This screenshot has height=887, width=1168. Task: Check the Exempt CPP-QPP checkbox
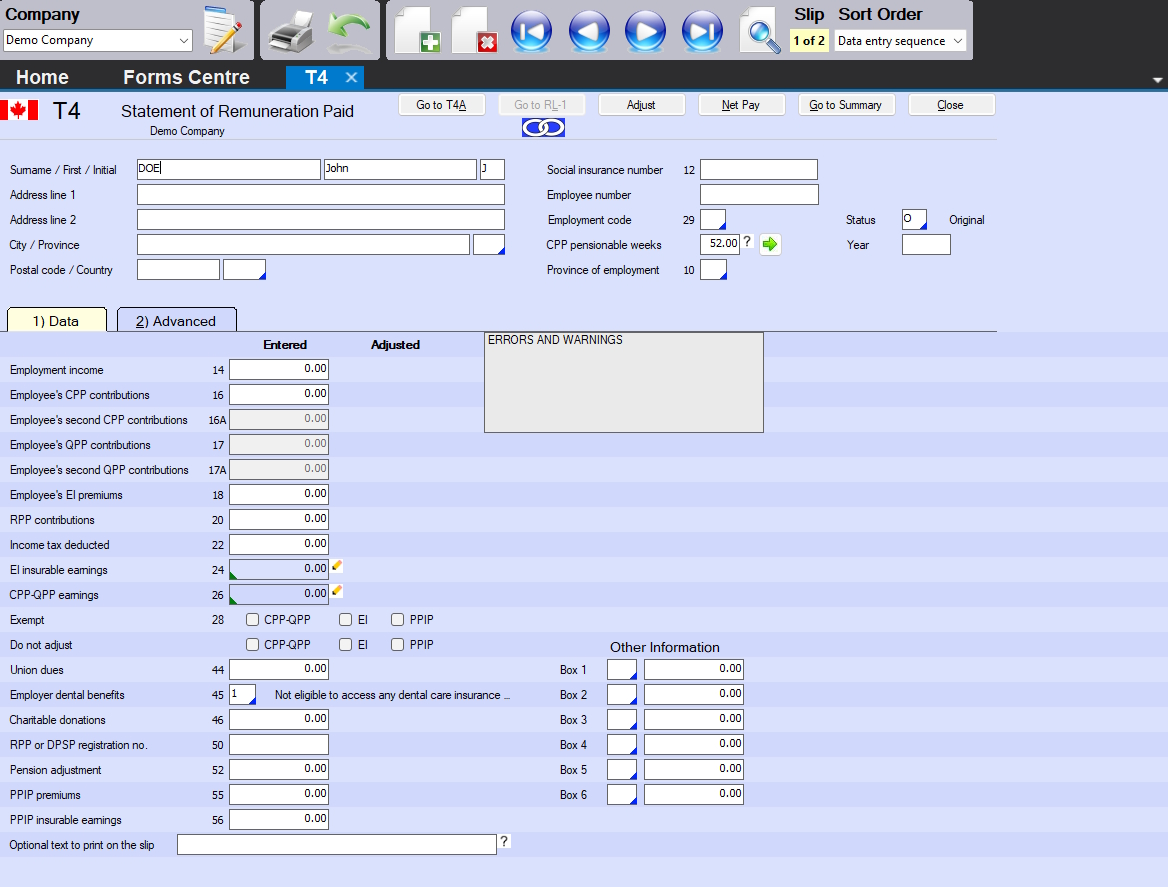click(x=253, y=620)
